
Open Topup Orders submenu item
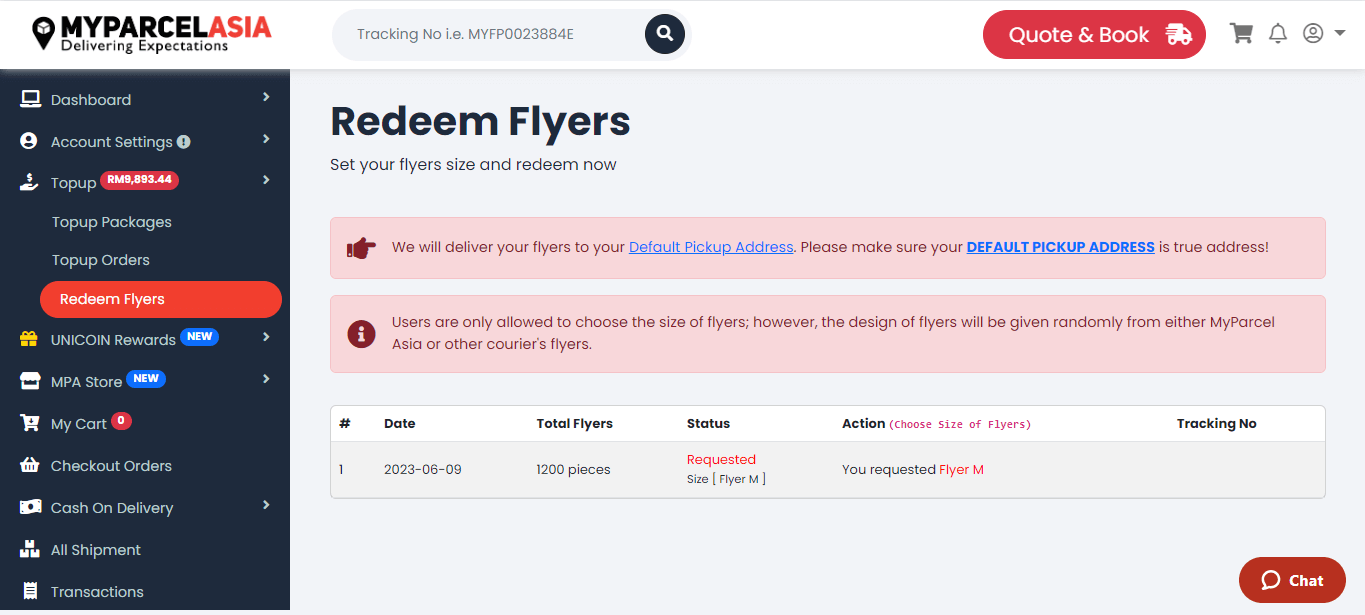coord(101,260)
